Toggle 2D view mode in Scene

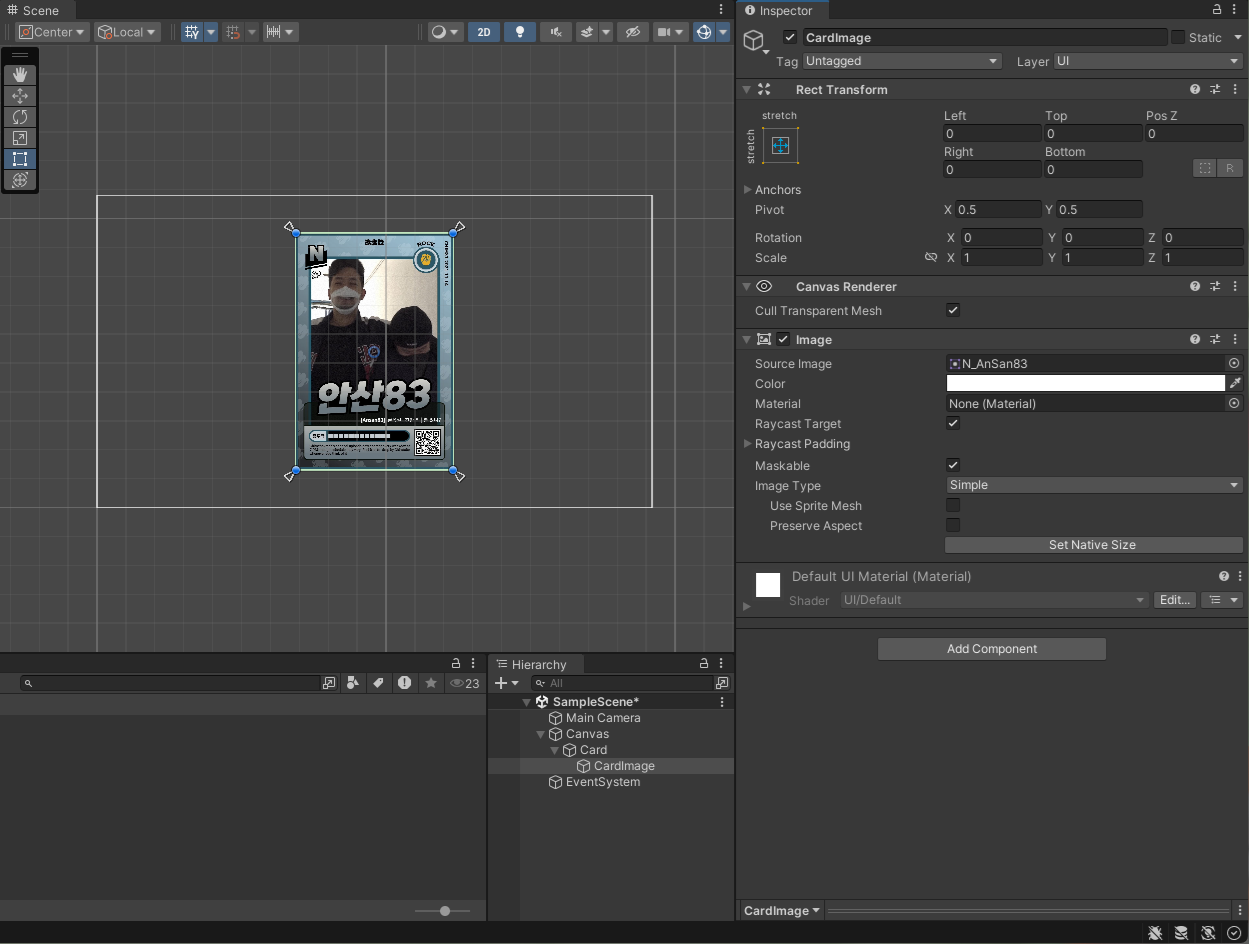(484, 32)
